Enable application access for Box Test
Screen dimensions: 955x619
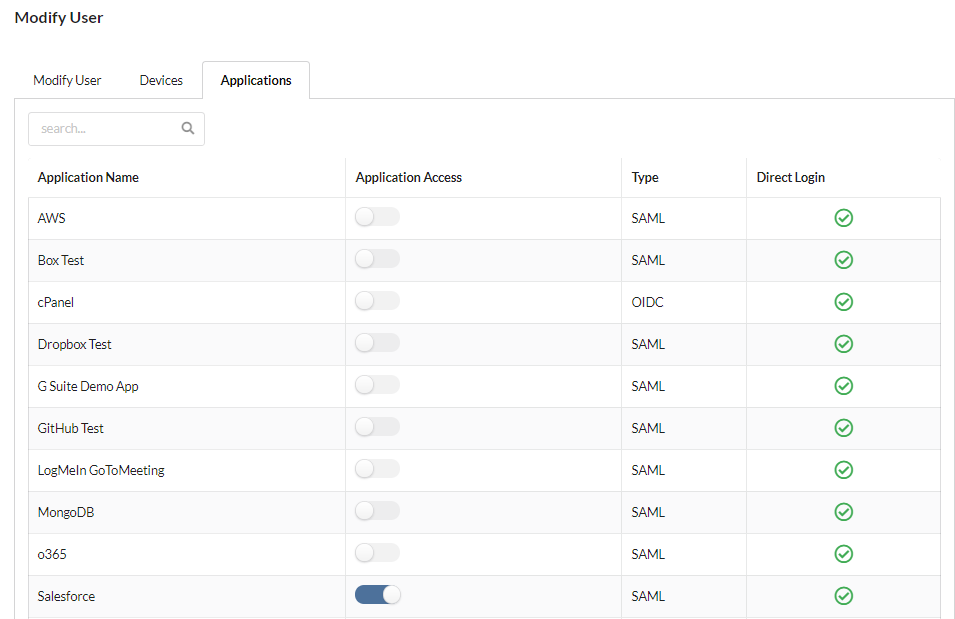[378, 259]
